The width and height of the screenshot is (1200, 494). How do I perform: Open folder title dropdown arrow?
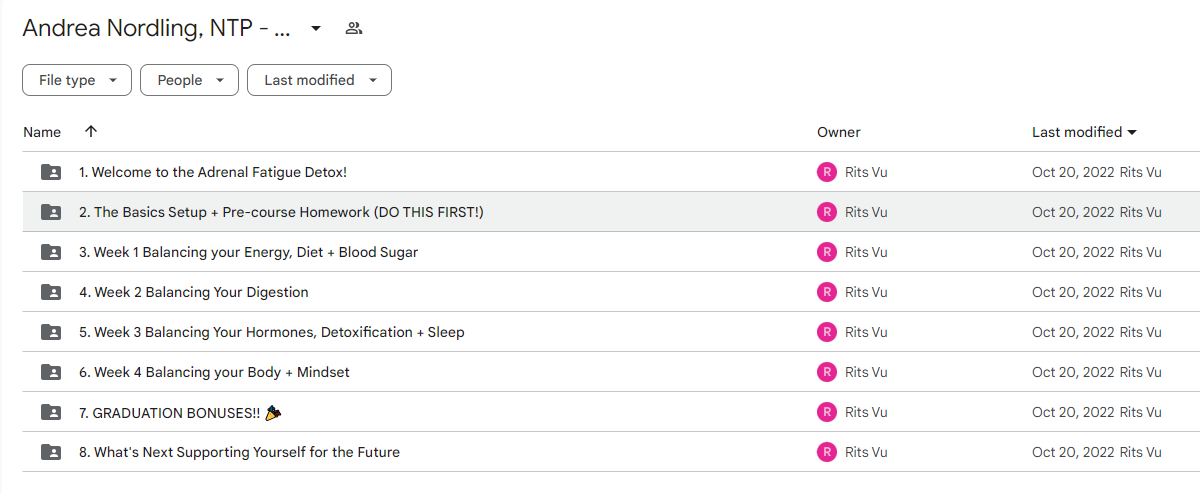[x=316, y=28]
